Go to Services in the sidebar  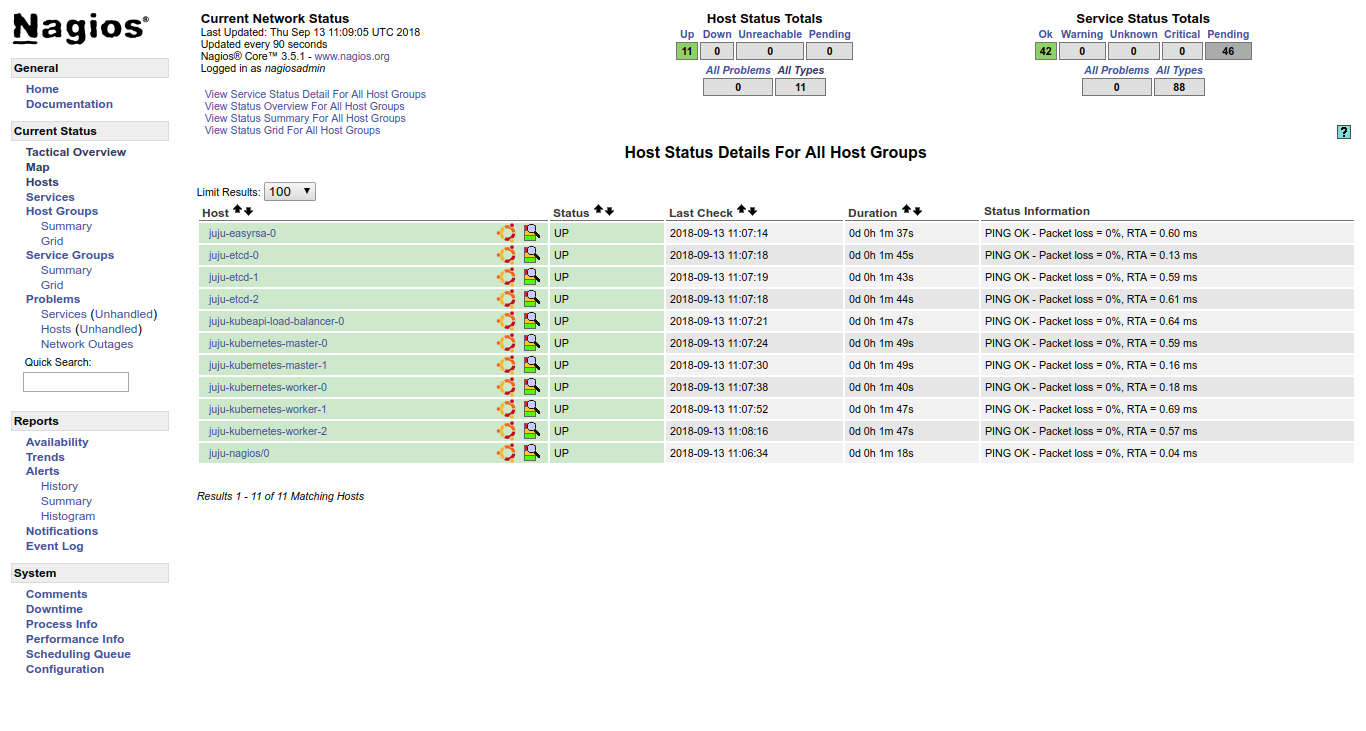[50, 197]
